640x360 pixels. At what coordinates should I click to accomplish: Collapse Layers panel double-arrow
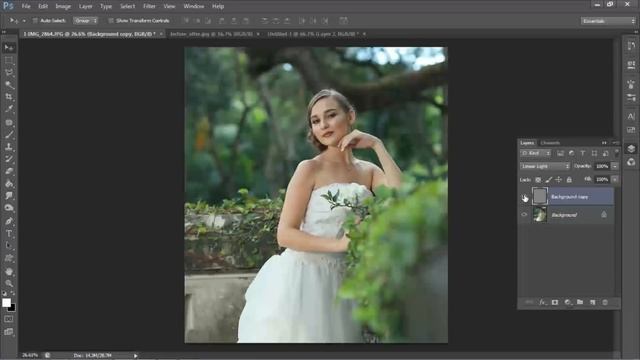604,143
